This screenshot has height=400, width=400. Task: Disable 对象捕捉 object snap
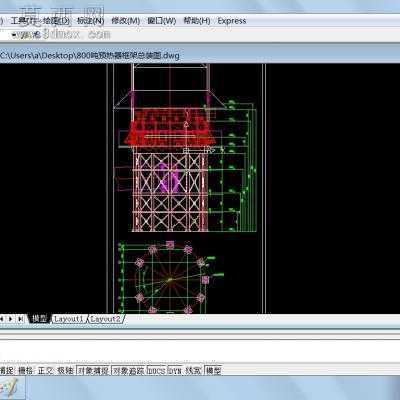click(93, 370)
